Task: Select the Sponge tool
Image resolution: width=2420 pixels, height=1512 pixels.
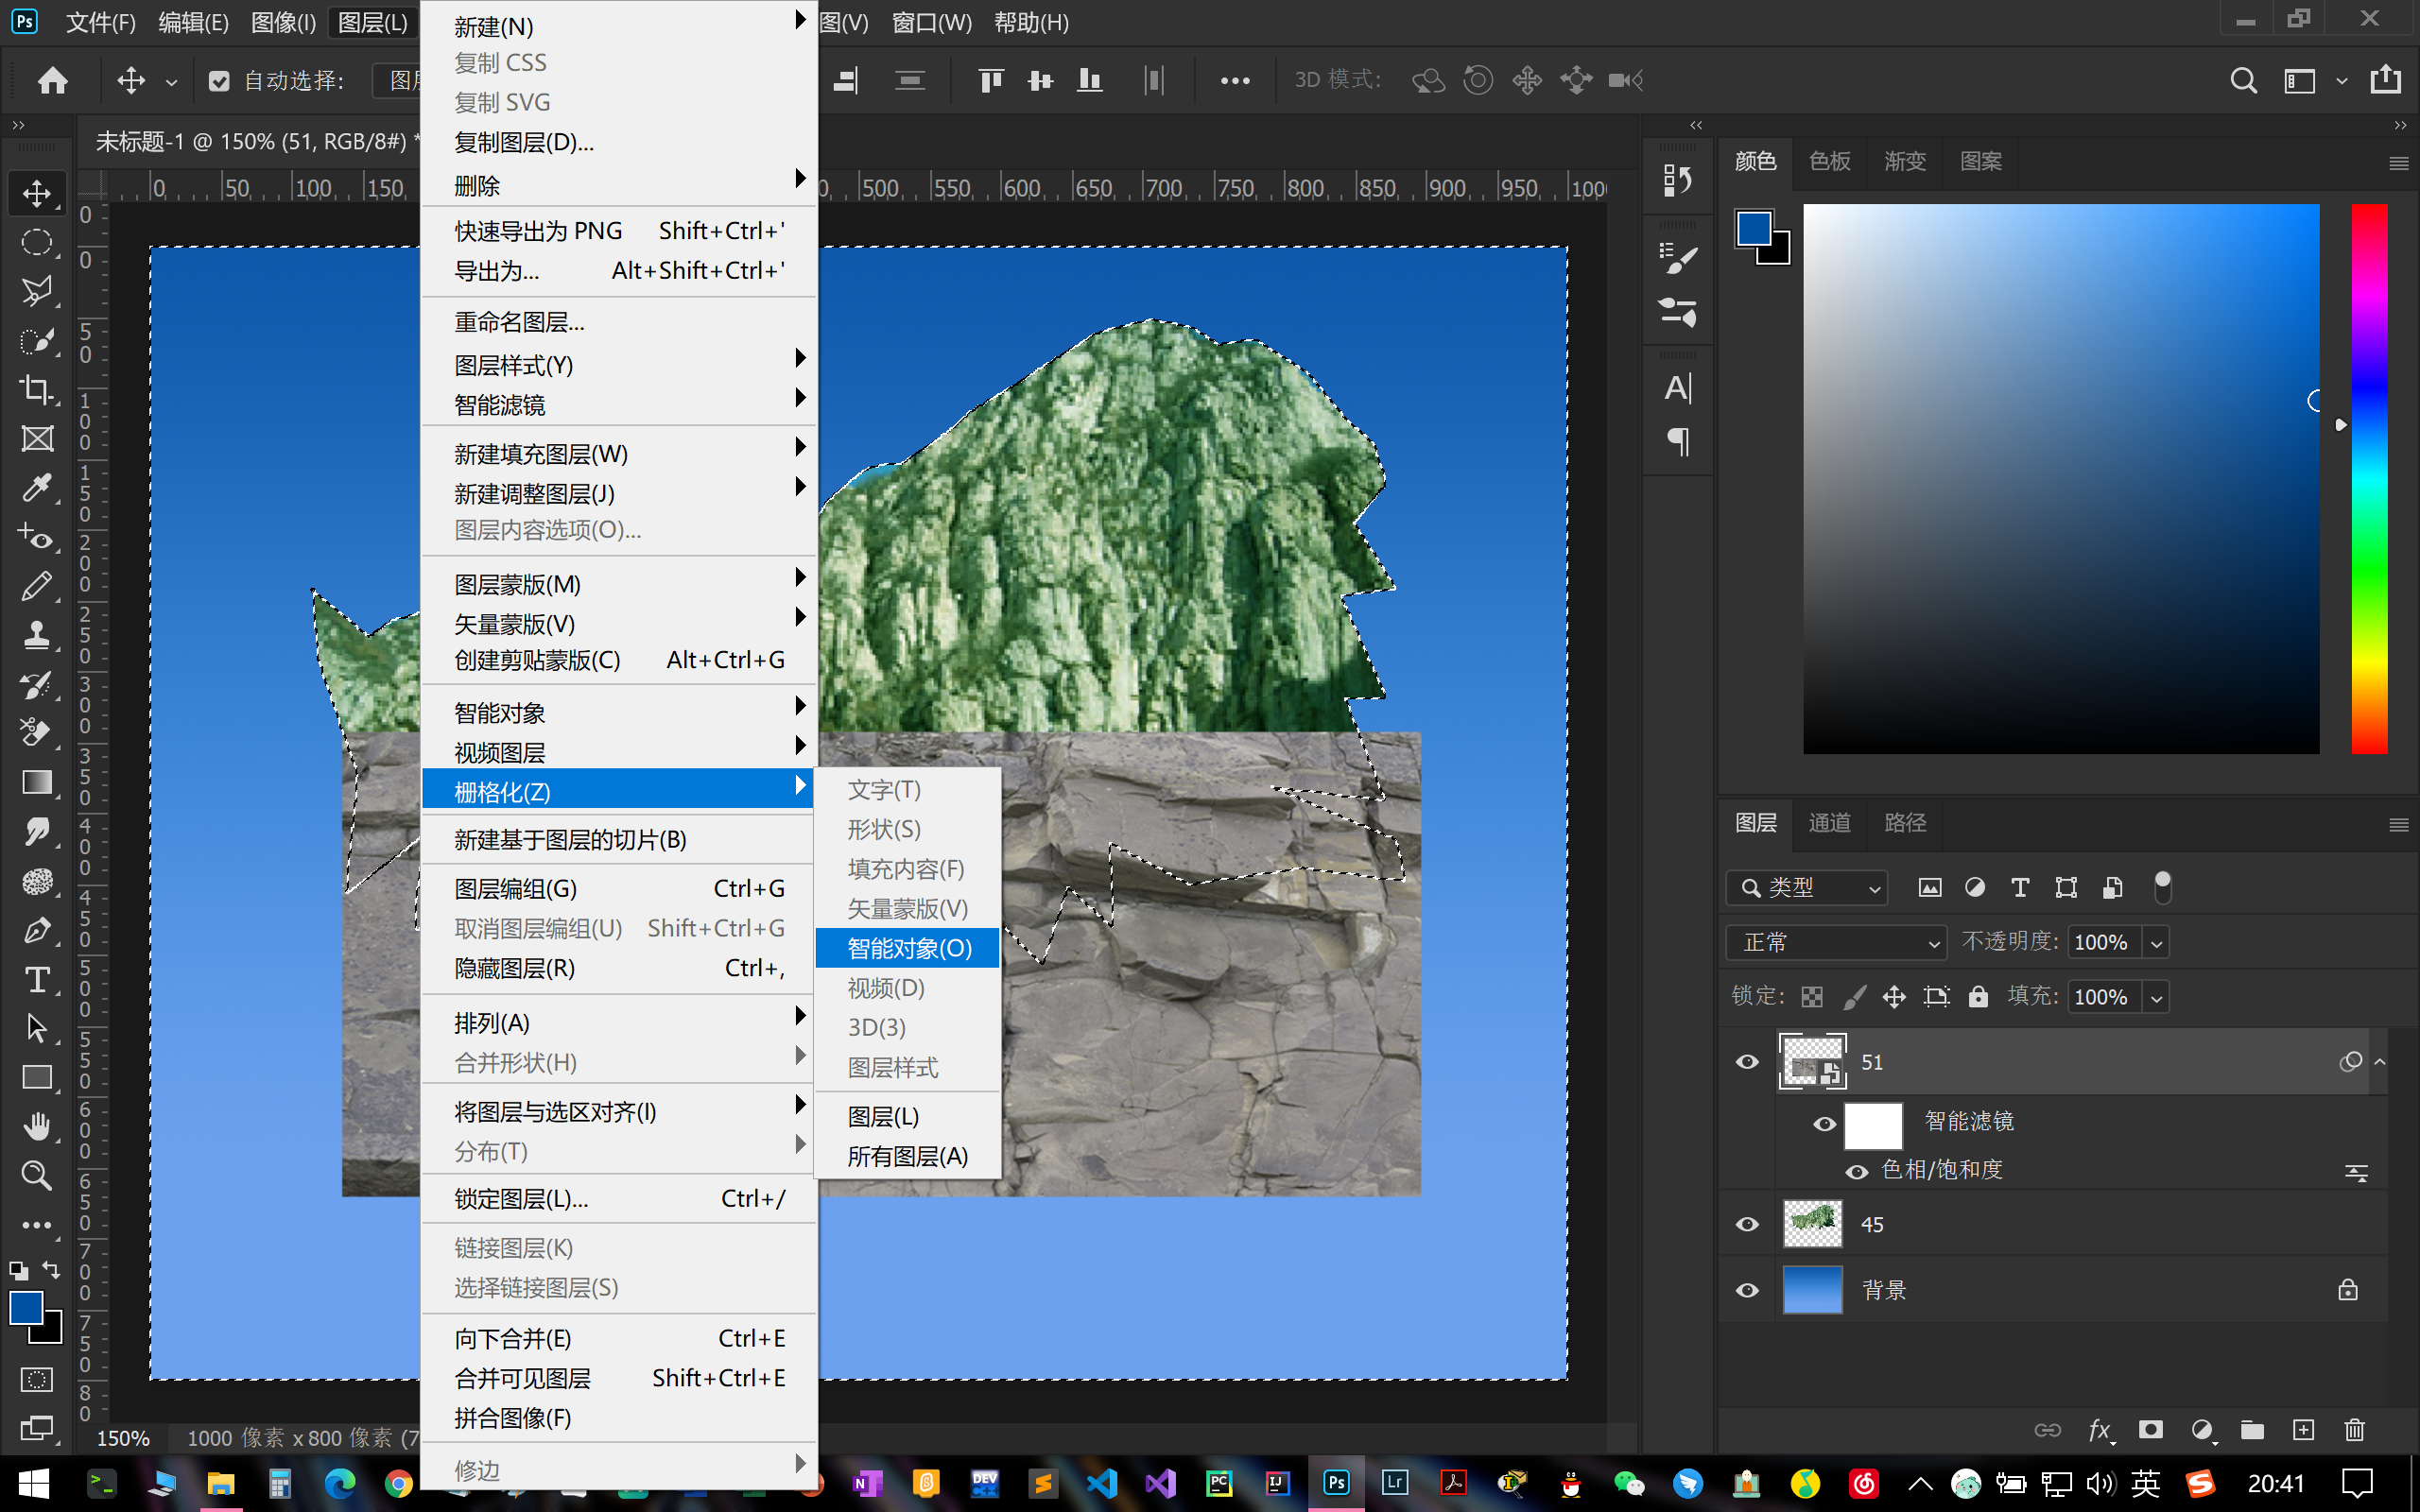Action: click(37, 881)
